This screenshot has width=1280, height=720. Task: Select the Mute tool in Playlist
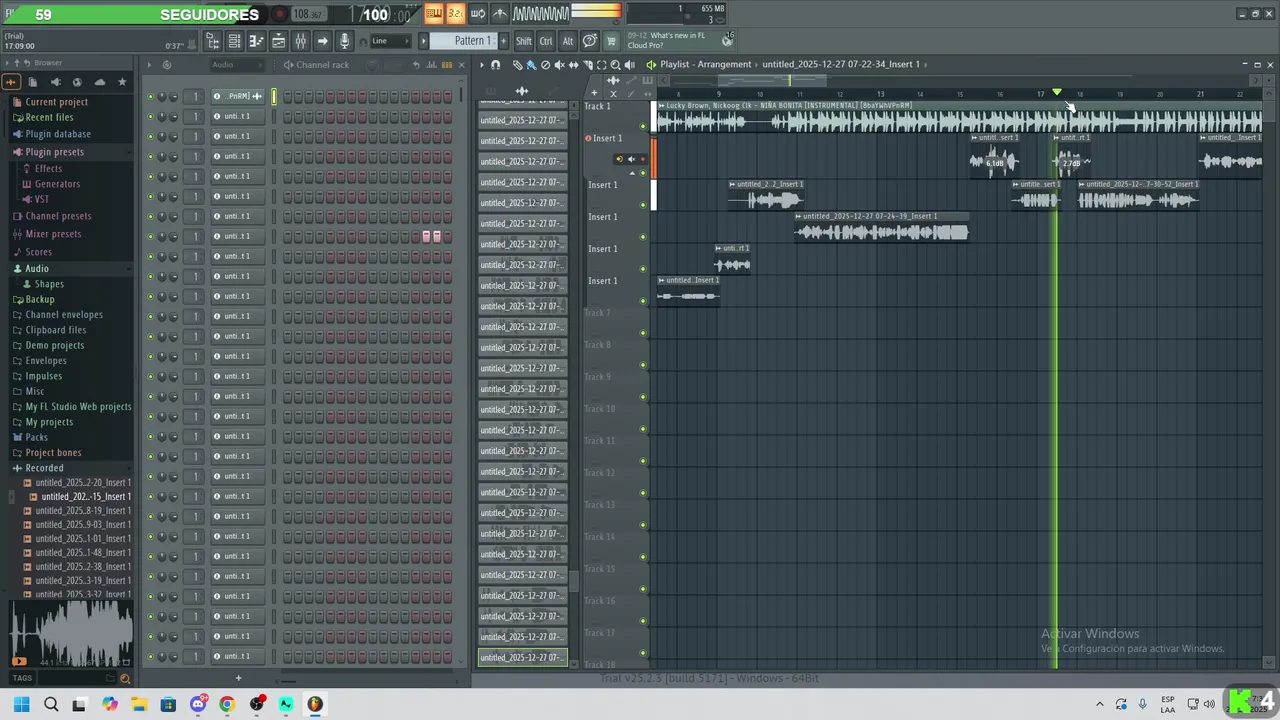pyautogui.click(x=559, y=65)
